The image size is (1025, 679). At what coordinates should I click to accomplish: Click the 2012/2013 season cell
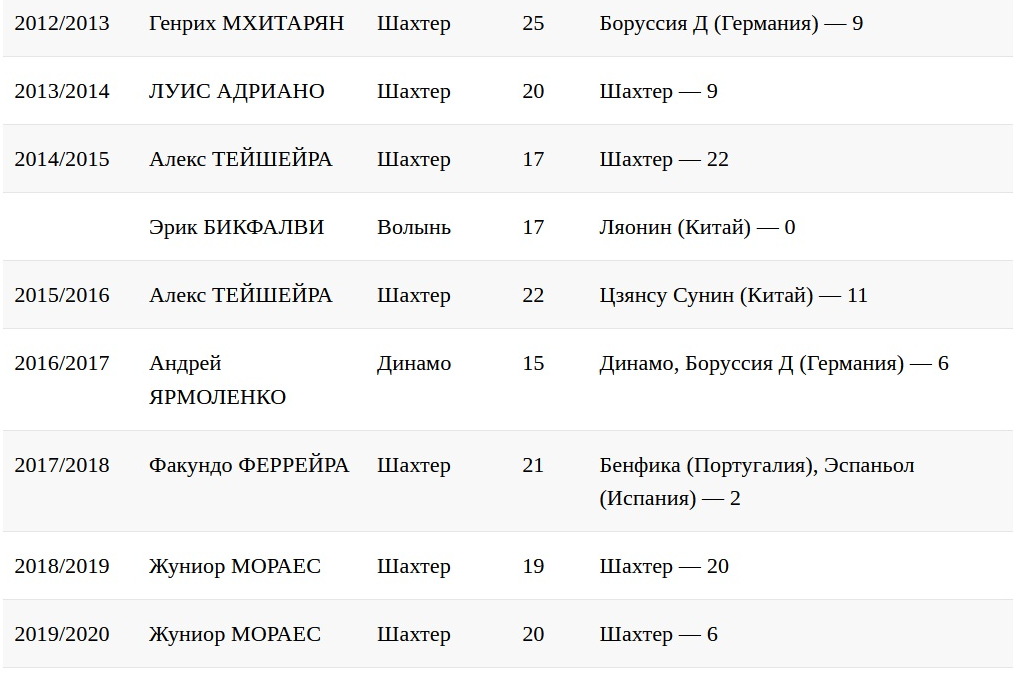[62, 23]
